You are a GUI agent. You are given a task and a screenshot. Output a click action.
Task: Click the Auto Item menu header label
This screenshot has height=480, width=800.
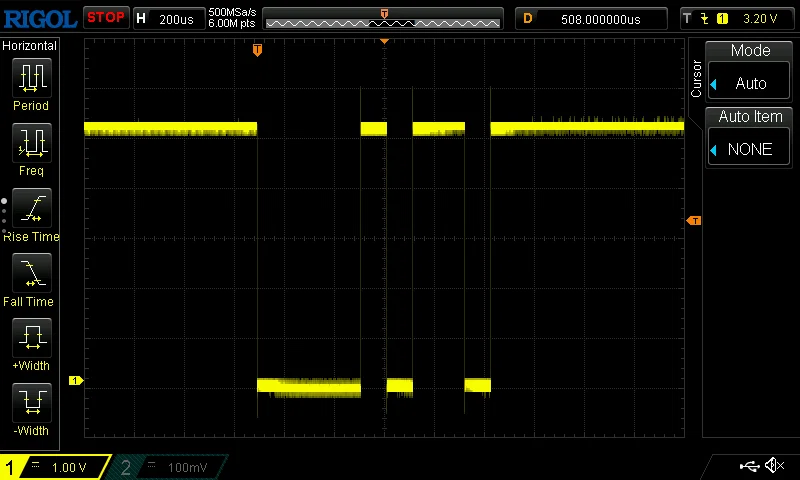click(x=750, y=117)
